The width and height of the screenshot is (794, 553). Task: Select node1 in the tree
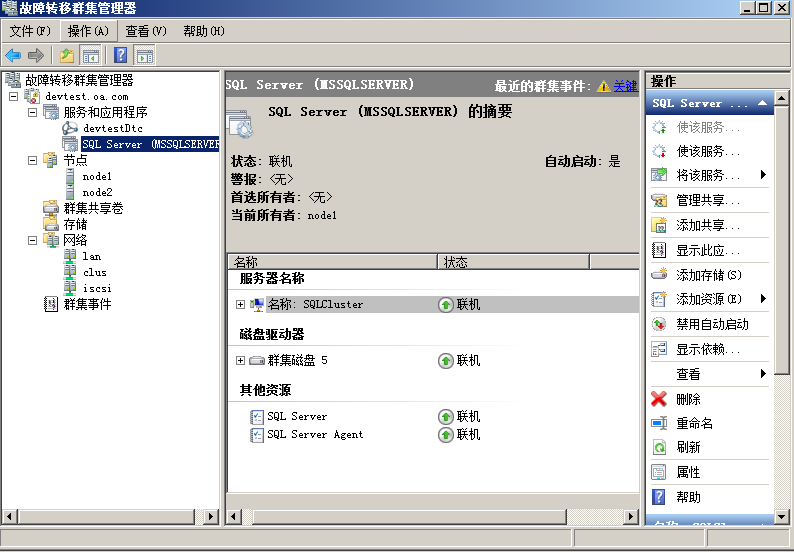(x=97, y=176)
